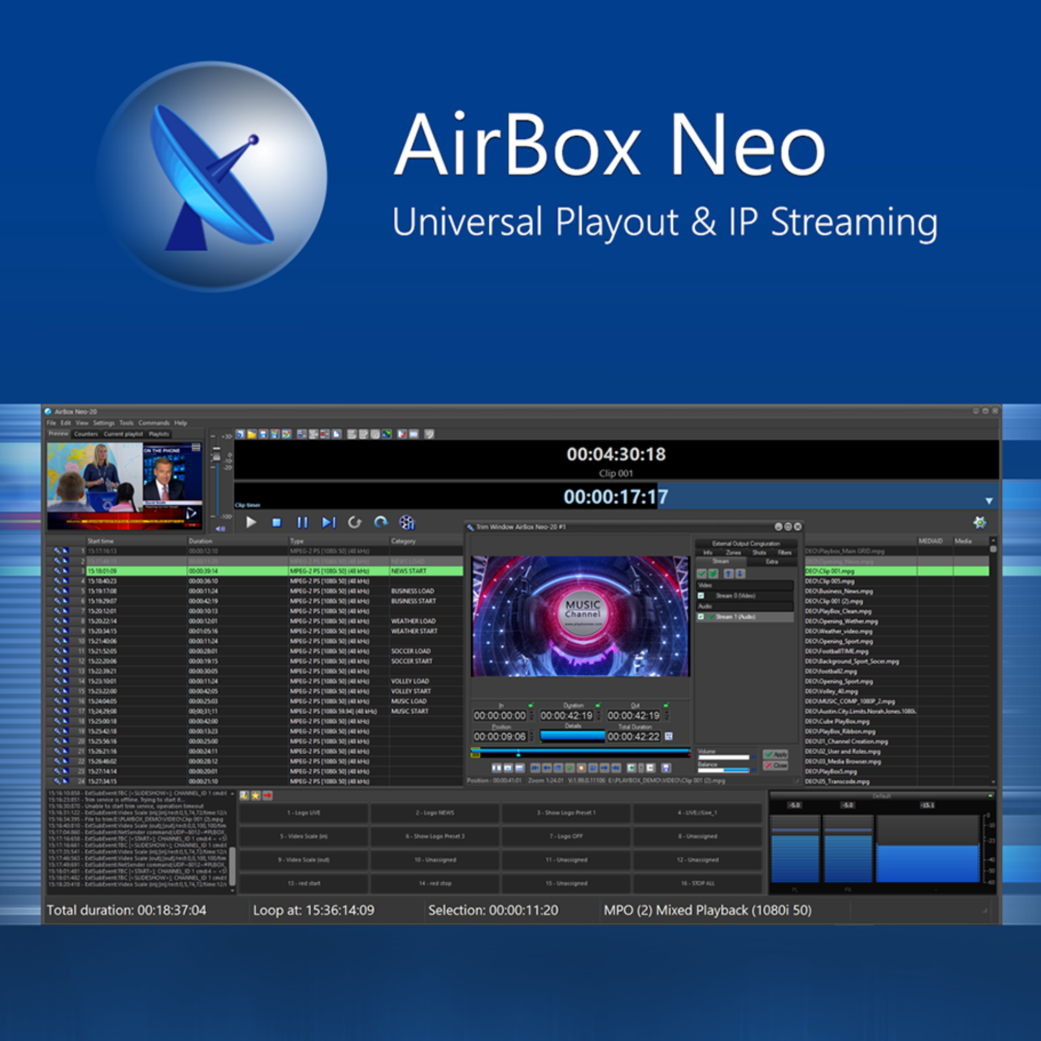Click the mute speaker icon under volume fader

pos(220,528)
